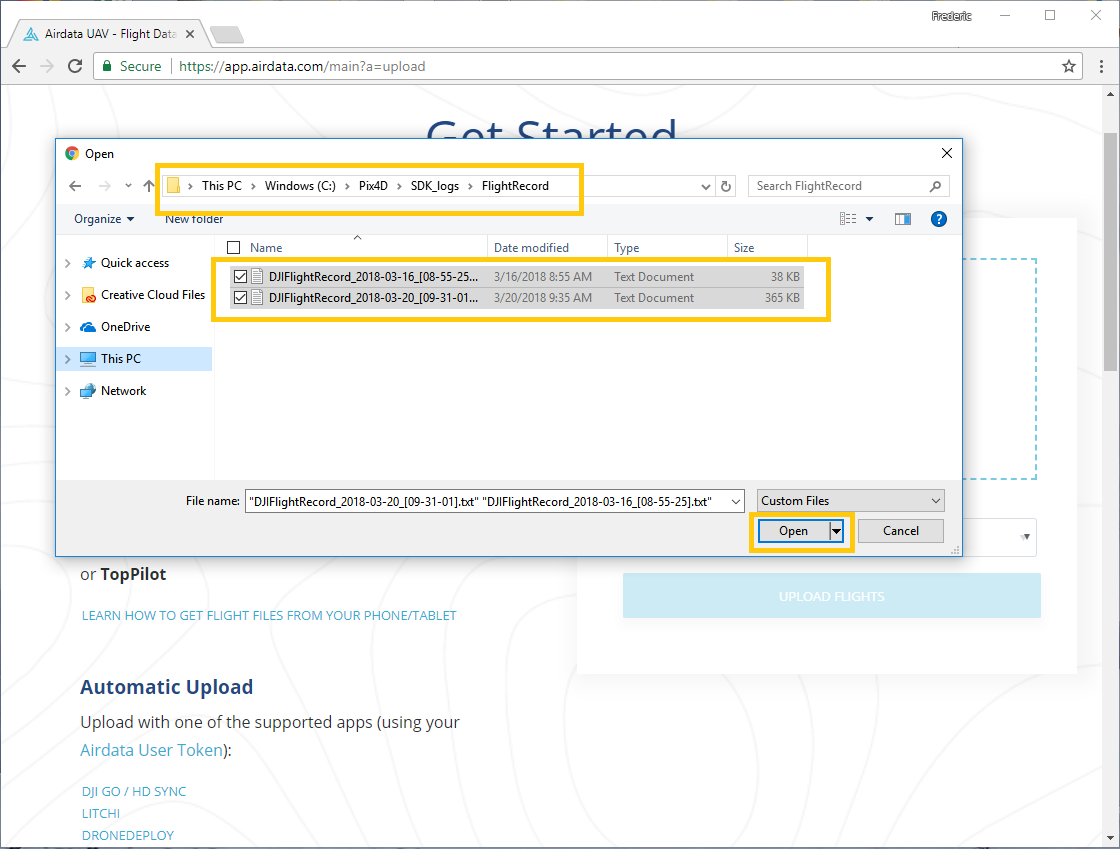Image resolution: width=1120 pixels, height=849 pixels.
Task: Reload the Airdata page
Action: tap(75, 66)
